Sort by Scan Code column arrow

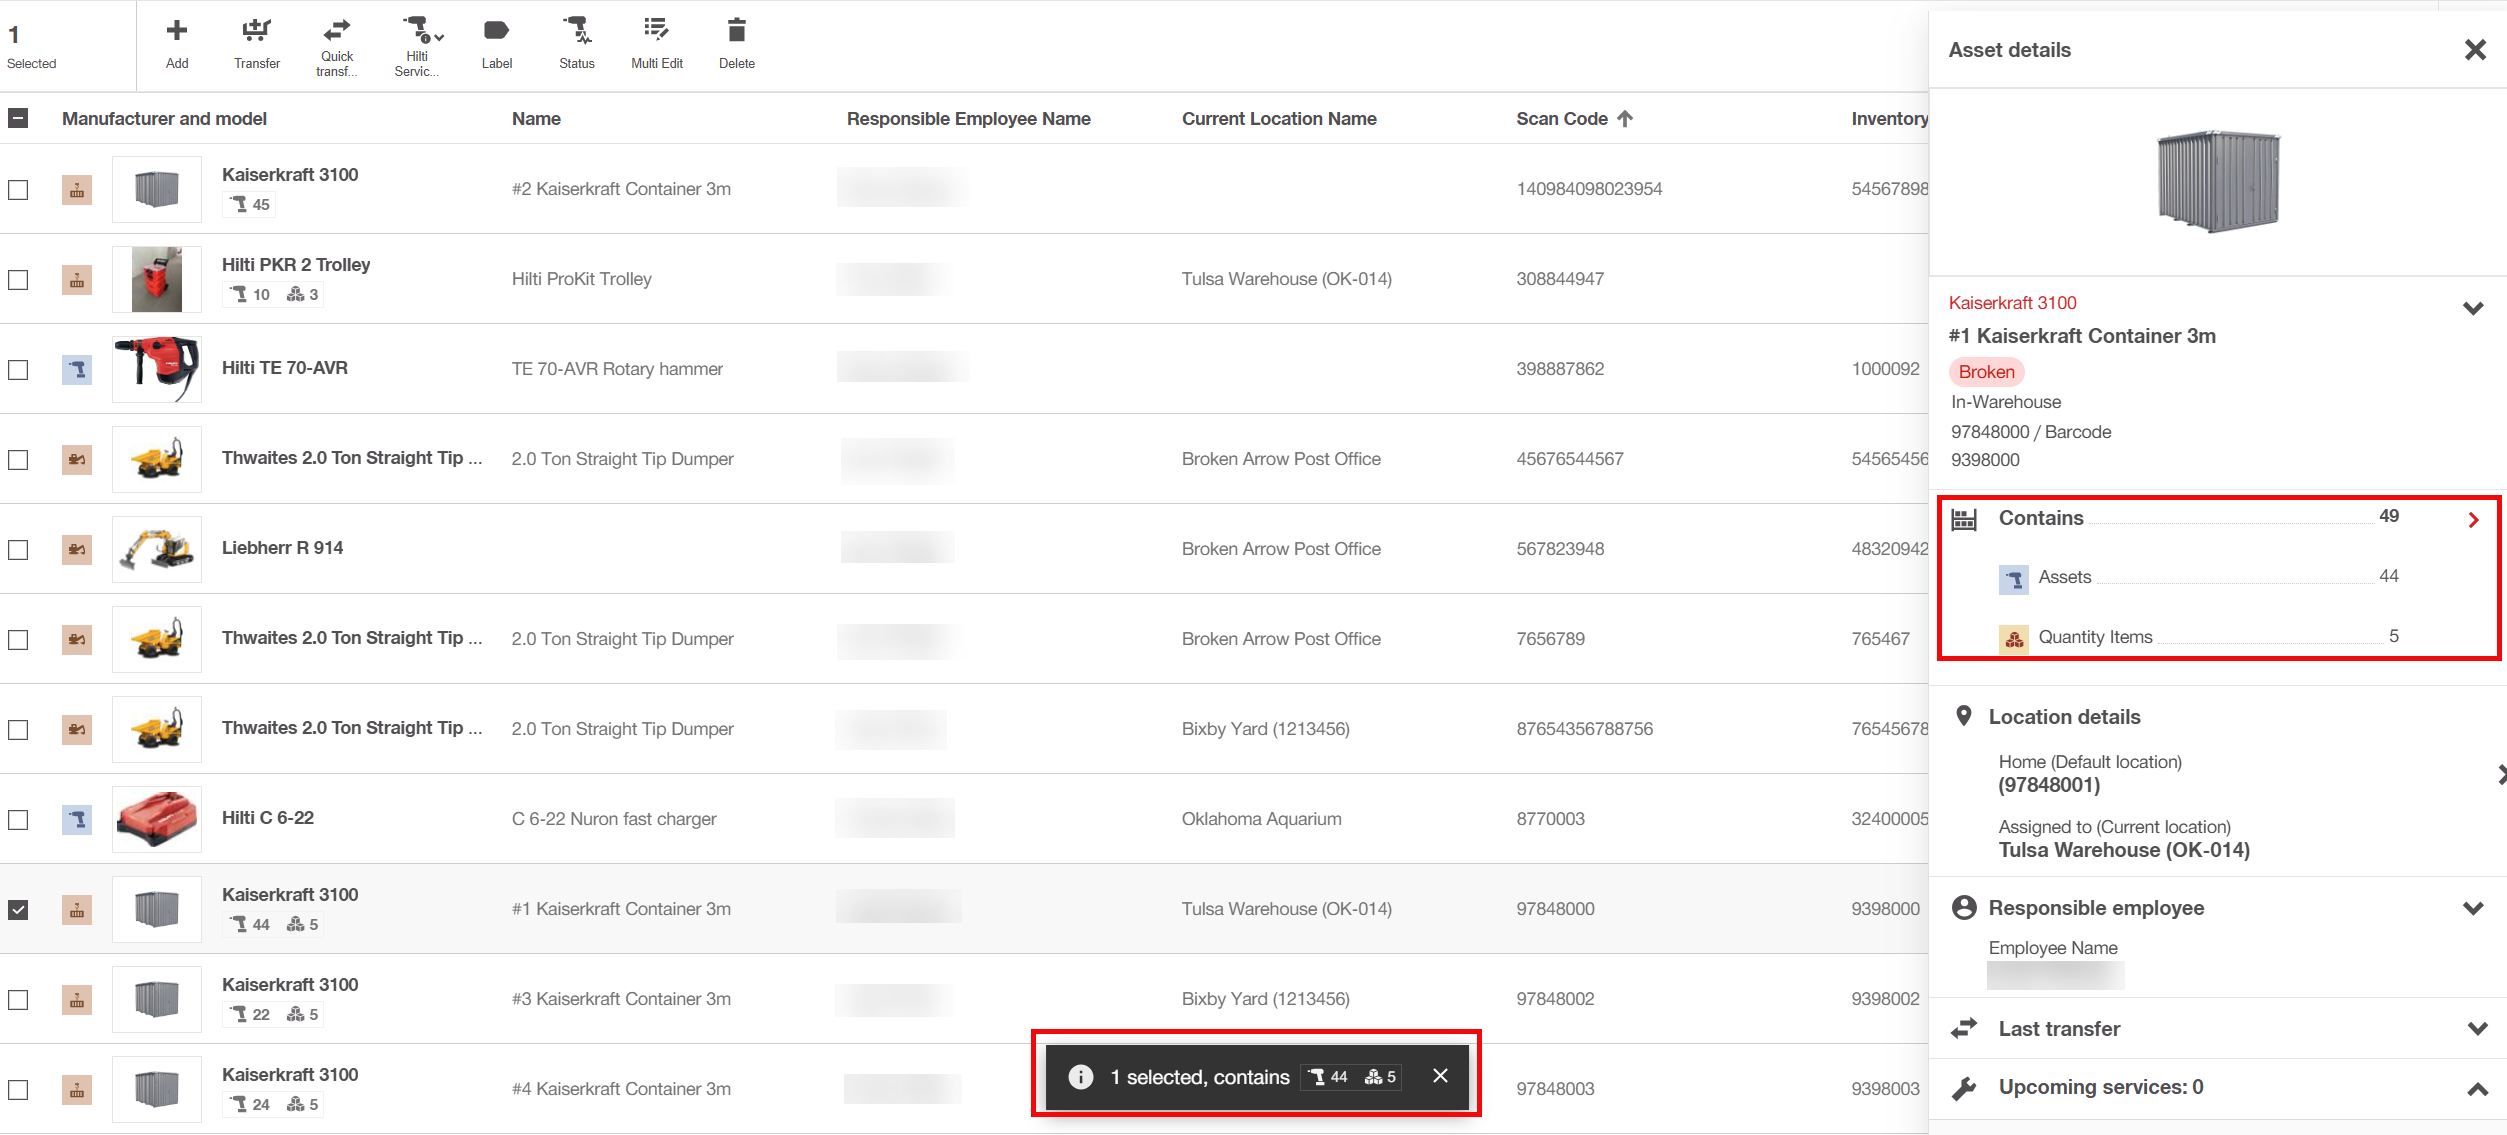click(x=1625, y=118)
